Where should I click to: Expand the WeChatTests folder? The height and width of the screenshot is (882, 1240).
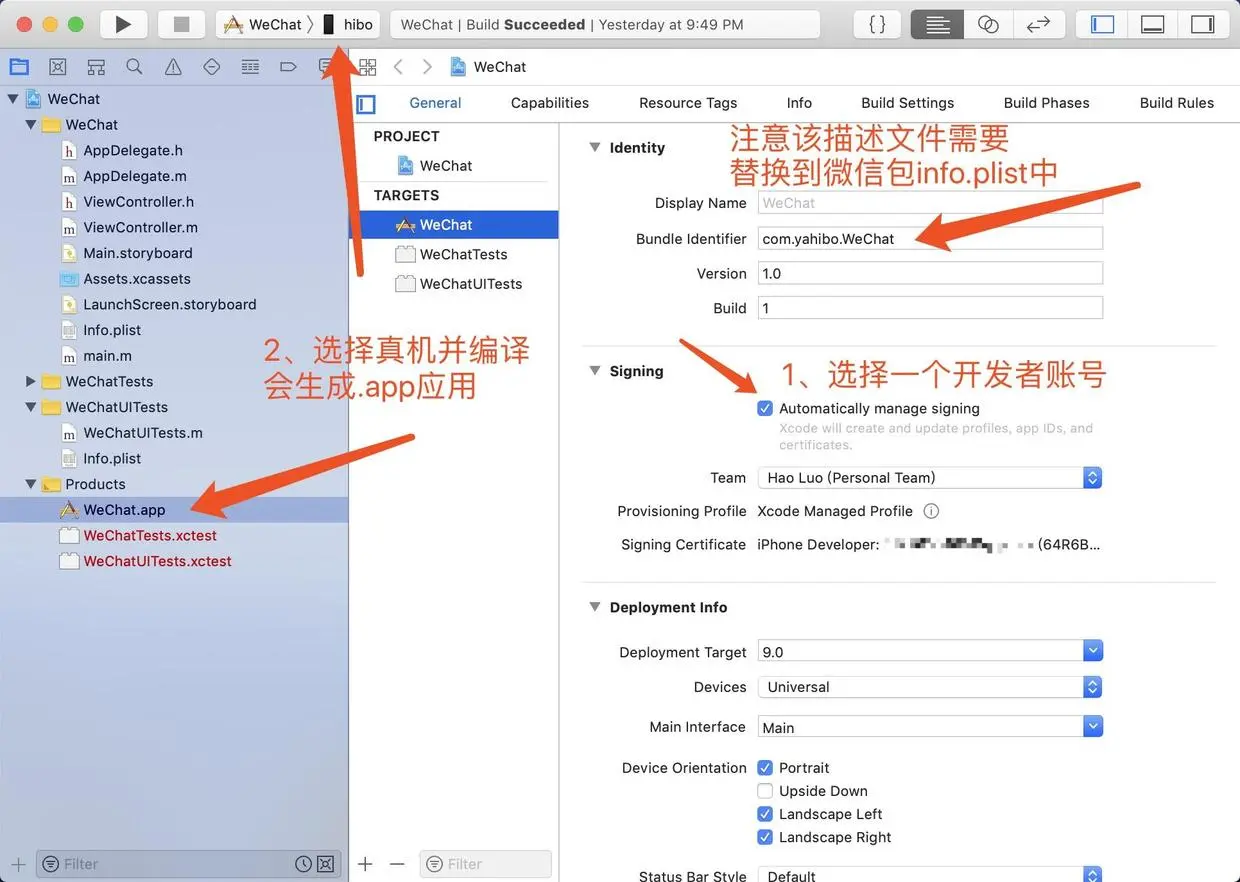pyautogui.click(x=31, y=381)
